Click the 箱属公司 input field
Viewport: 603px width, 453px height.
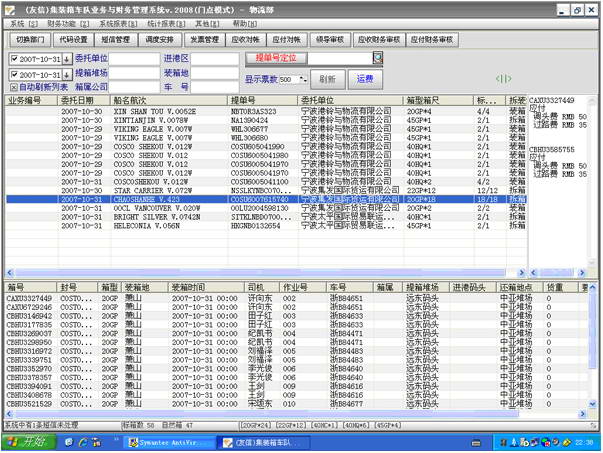tap(134, 87)
